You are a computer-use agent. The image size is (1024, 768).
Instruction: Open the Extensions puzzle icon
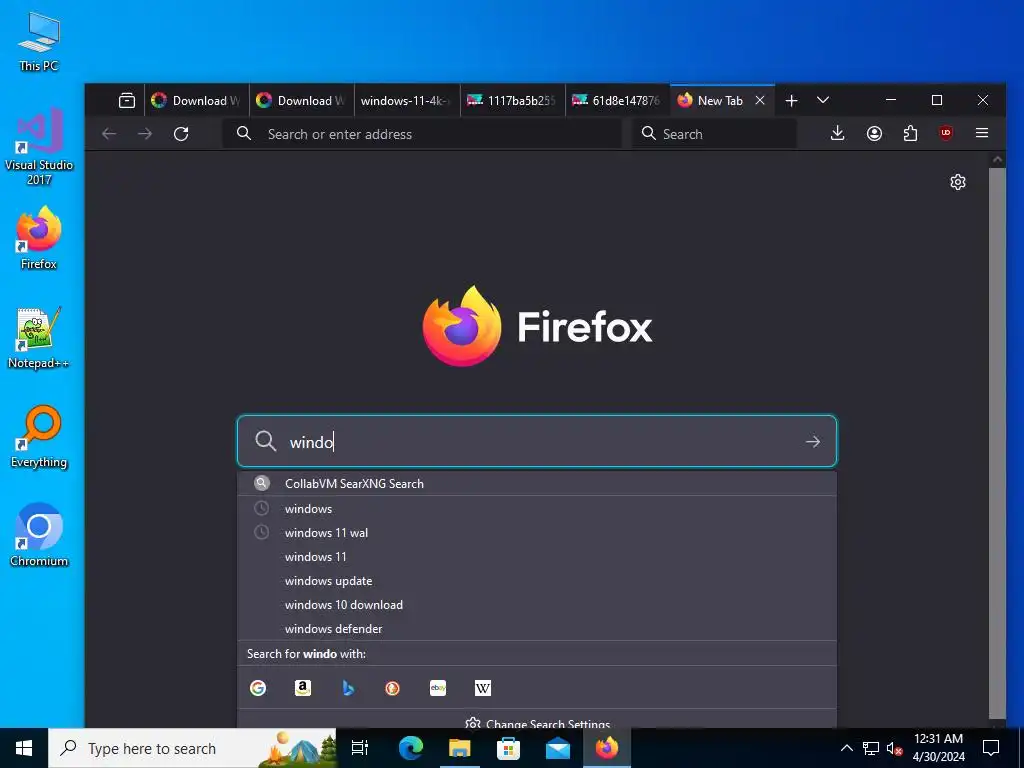click(x=910, y=133)
